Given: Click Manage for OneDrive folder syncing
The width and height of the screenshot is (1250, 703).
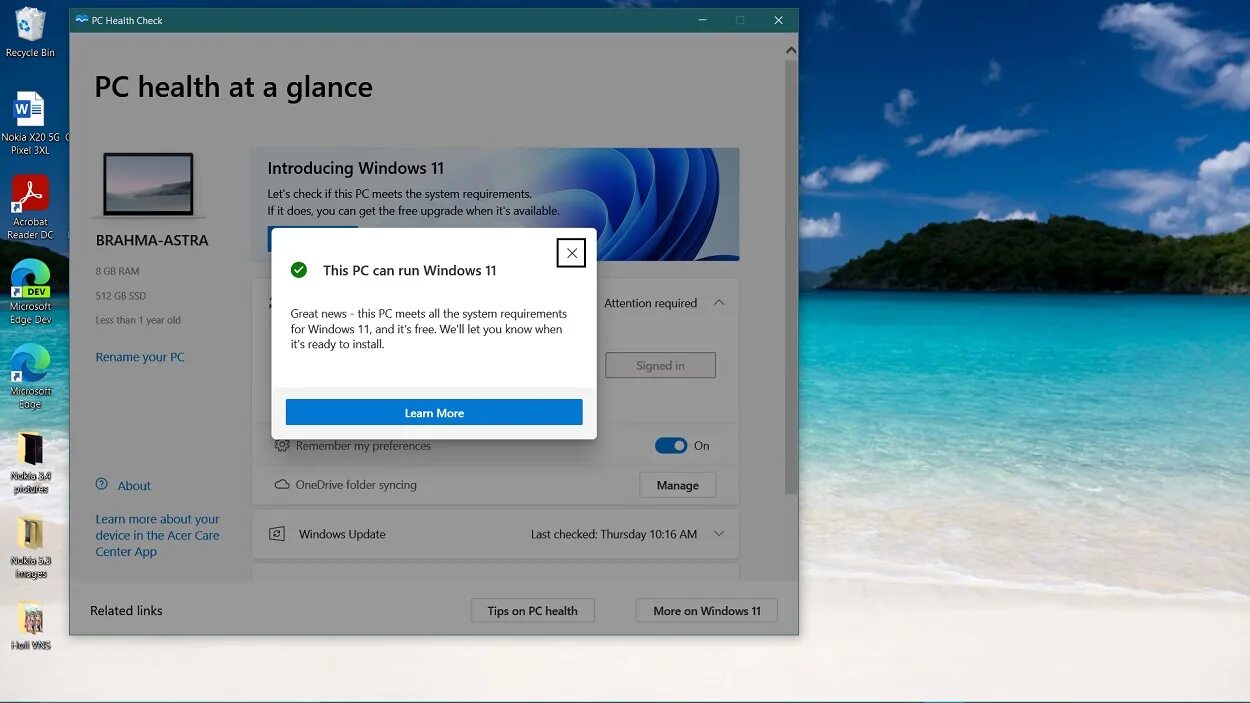Looking at the screenshot, I should [x=678, y=484].
